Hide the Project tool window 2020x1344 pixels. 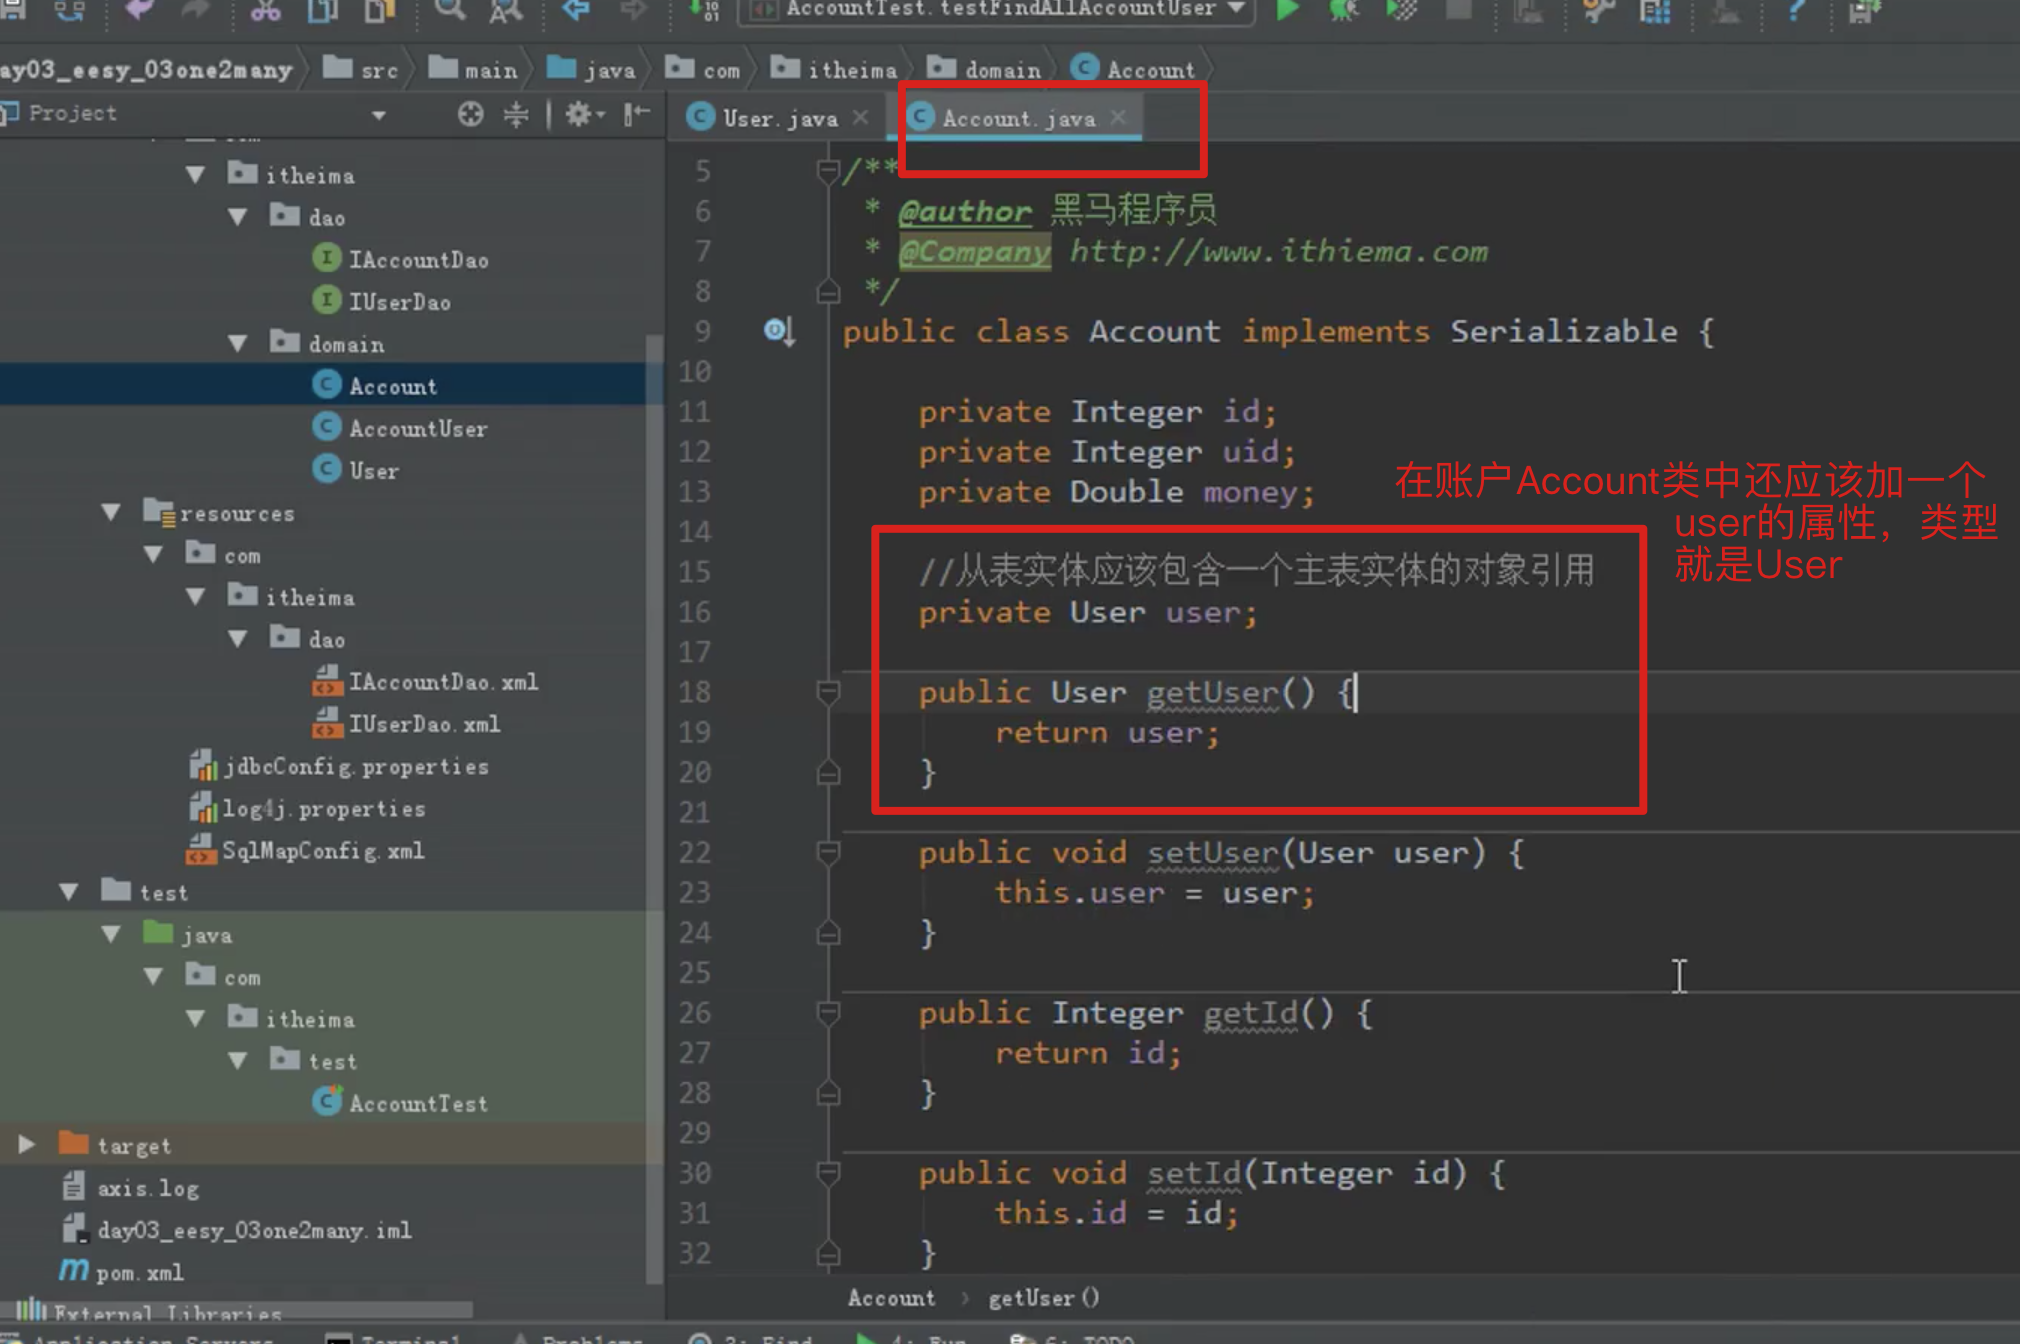click(x=637, y=114)
